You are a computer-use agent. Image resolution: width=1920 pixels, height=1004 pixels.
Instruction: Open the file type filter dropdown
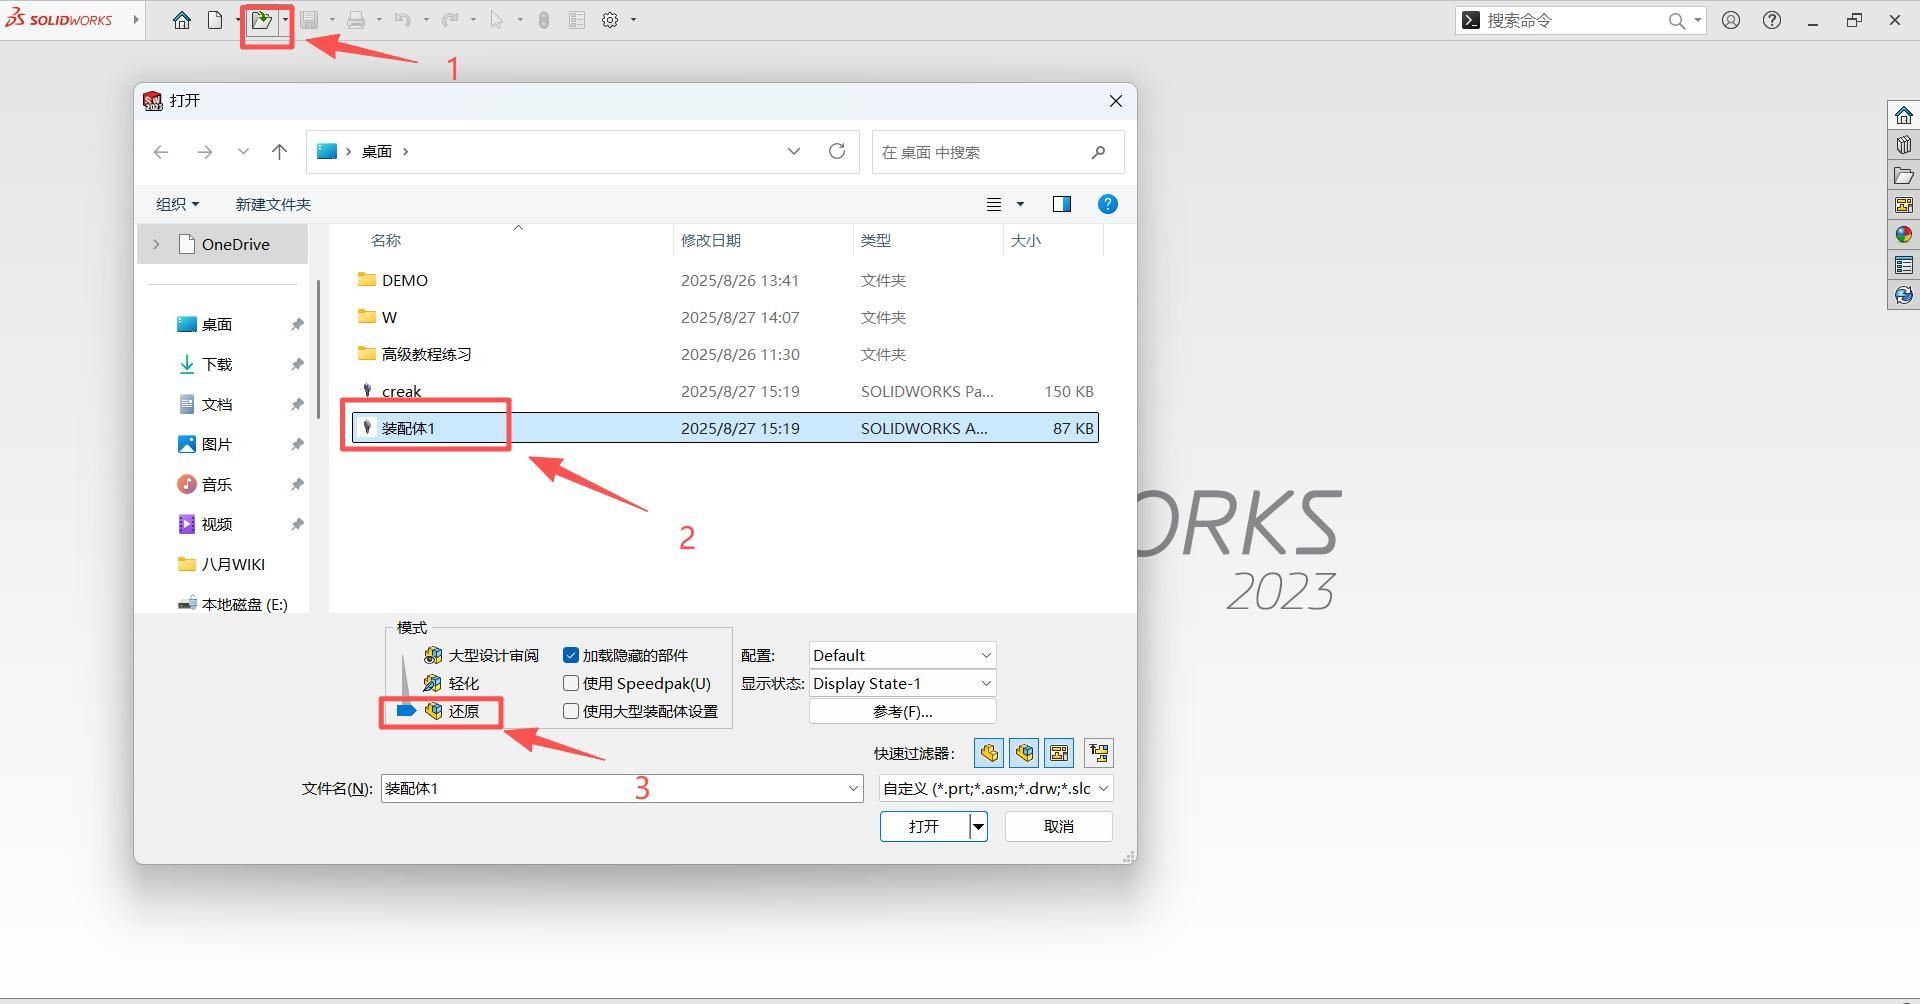[996, 789]
